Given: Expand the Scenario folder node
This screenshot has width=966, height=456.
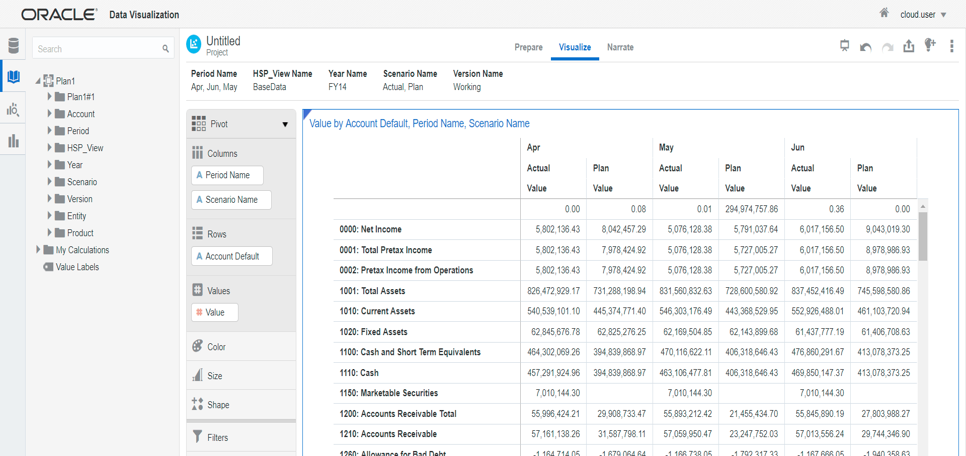Looking at the screenshot, I should [x=50, y=182].
